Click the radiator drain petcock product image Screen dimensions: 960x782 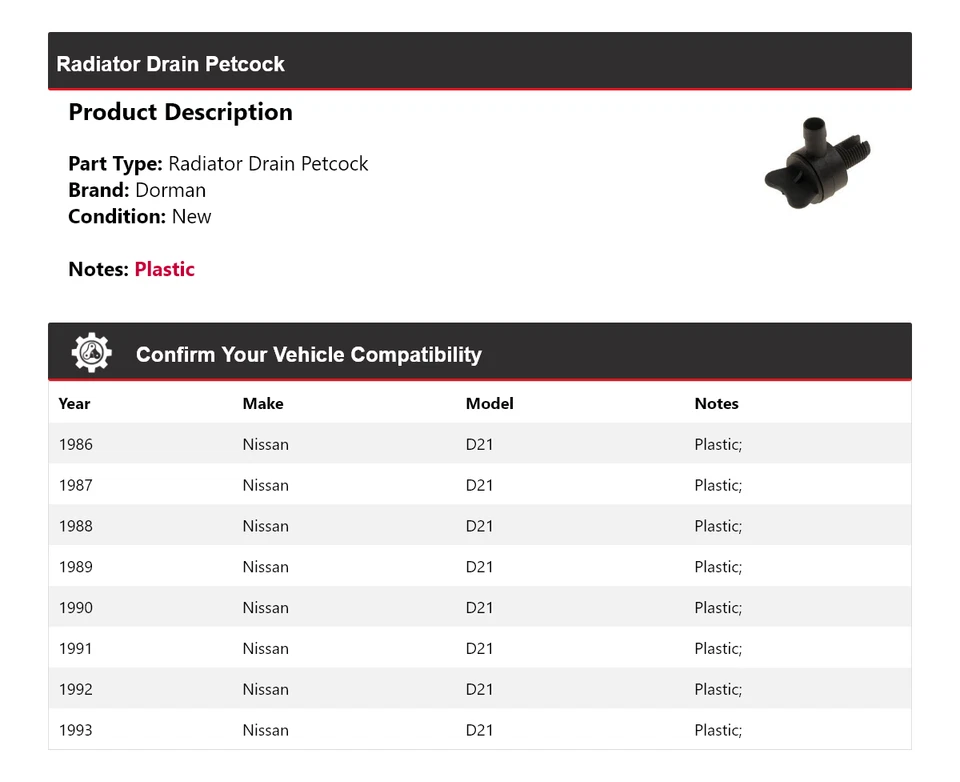point(817,164)
